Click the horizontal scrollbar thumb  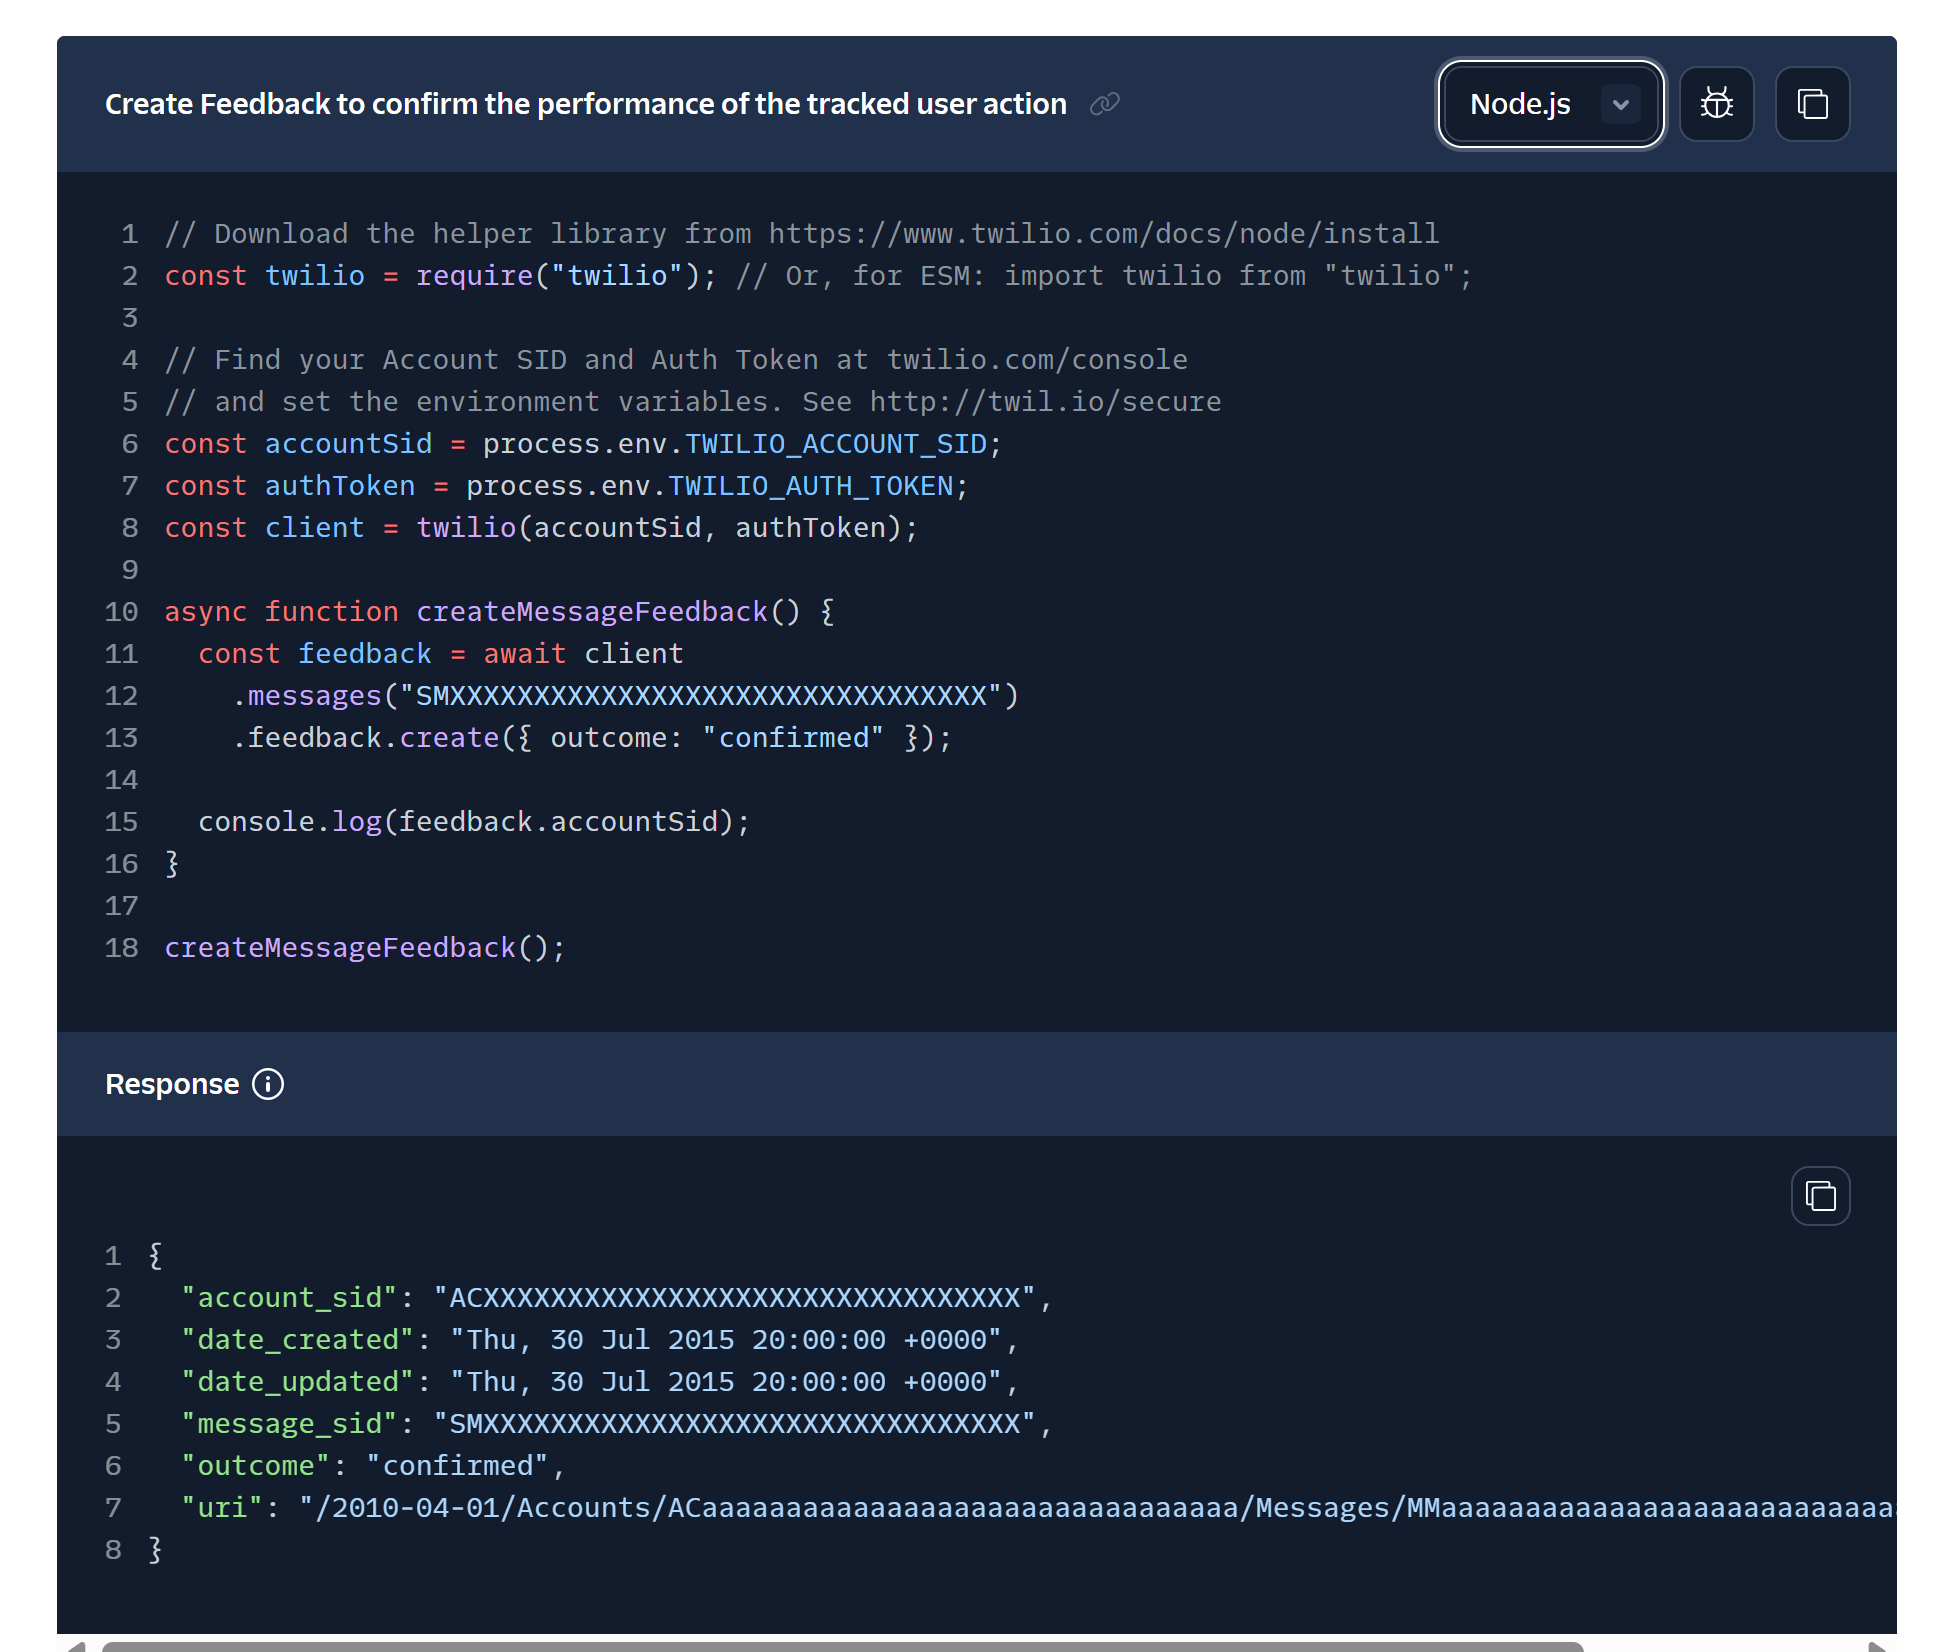tap(842, 1646)
